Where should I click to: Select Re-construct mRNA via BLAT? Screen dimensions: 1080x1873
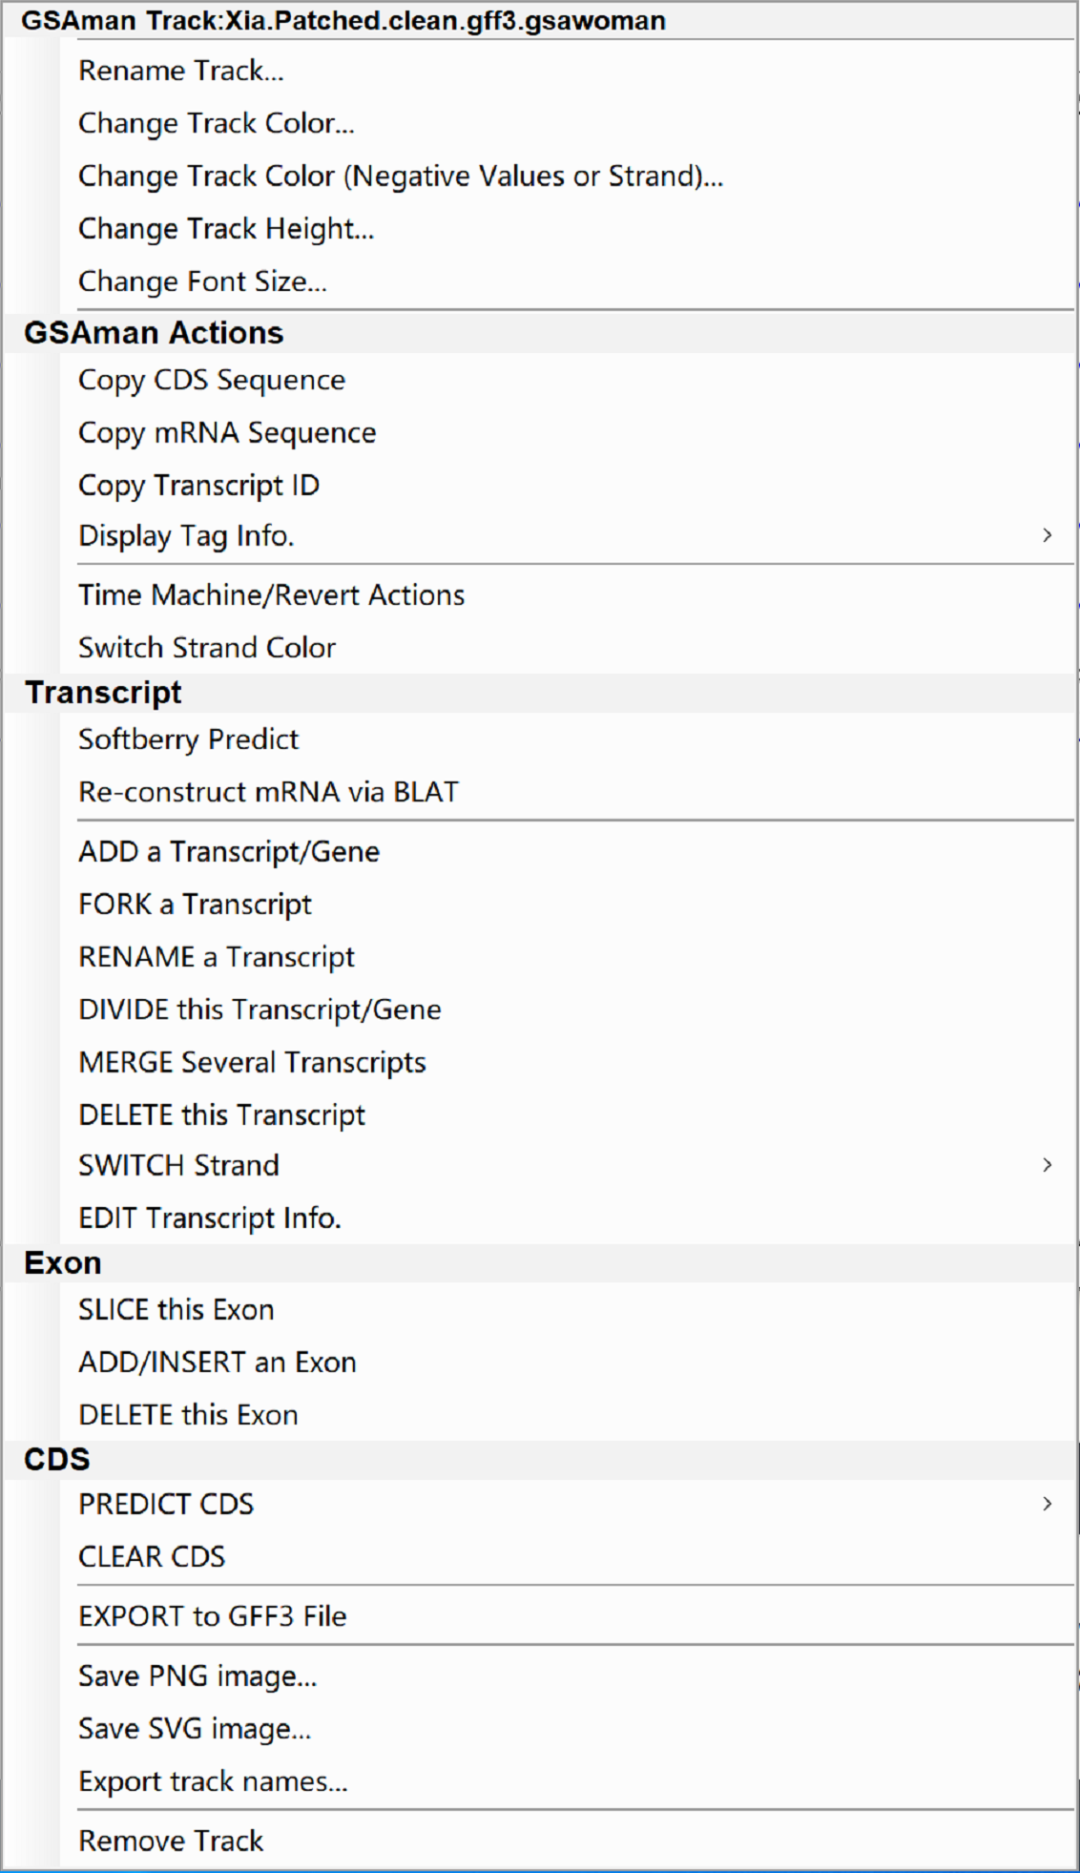(x=268, y=792)
